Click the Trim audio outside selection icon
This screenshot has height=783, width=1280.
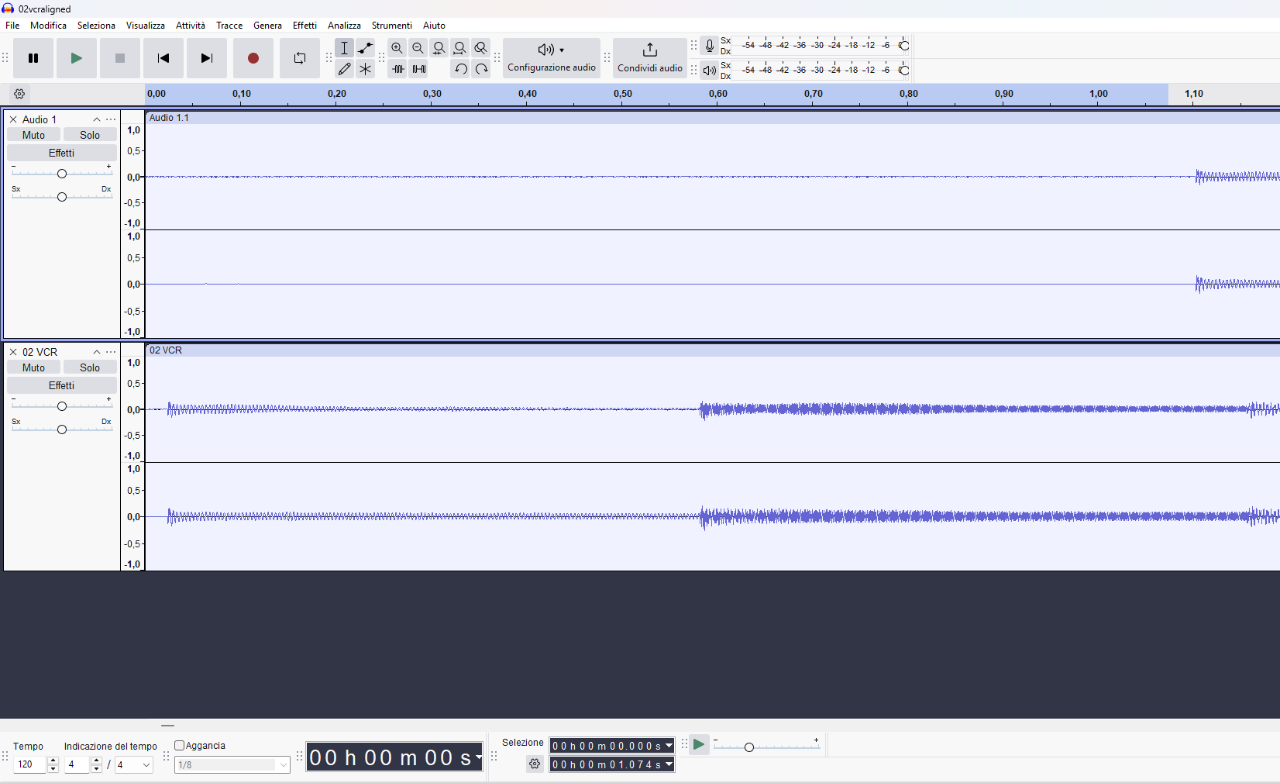pyautogui.click(x=397, y=69)
